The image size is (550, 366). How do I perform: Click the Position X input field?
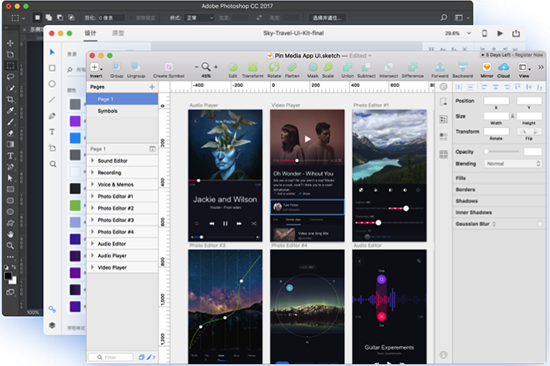pyautogui.click(x=496, y=101)
